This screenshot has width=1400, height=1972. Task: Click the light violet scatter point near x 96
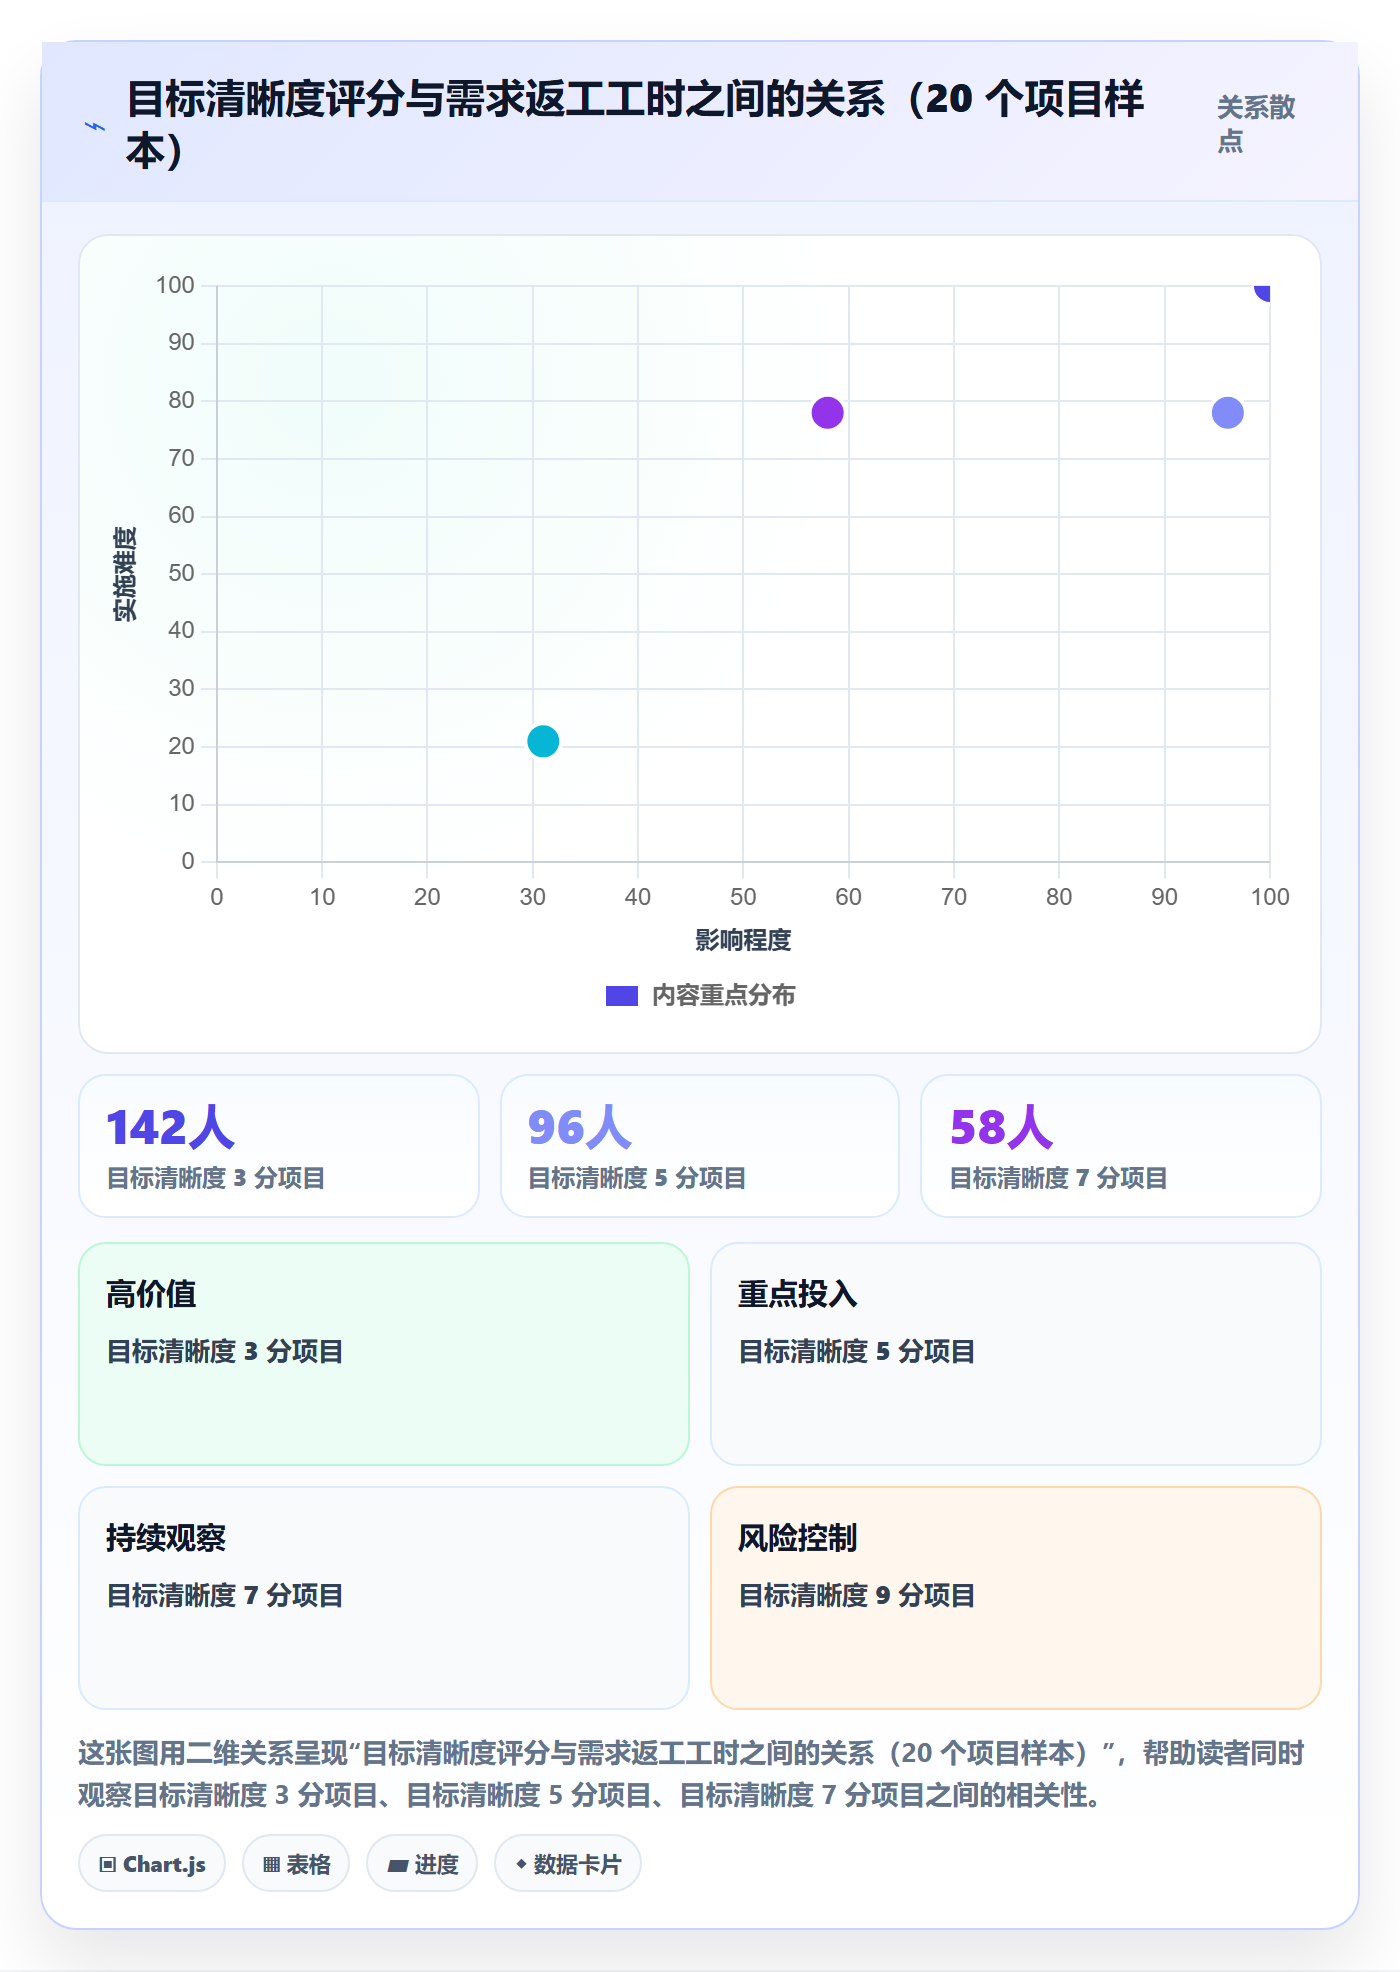click(1227, 413)
